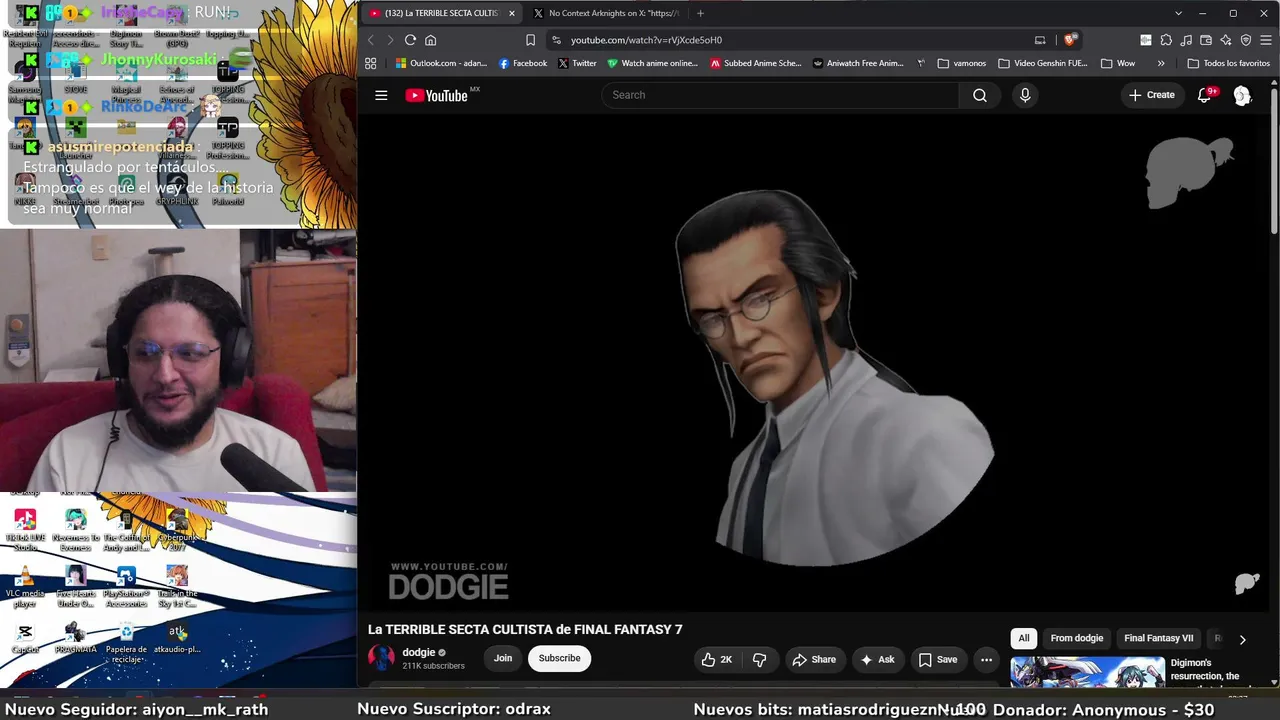Viewport: 1280px width, 720px height.
Task: Open Twitter bookmark
Action: [577, 63]
